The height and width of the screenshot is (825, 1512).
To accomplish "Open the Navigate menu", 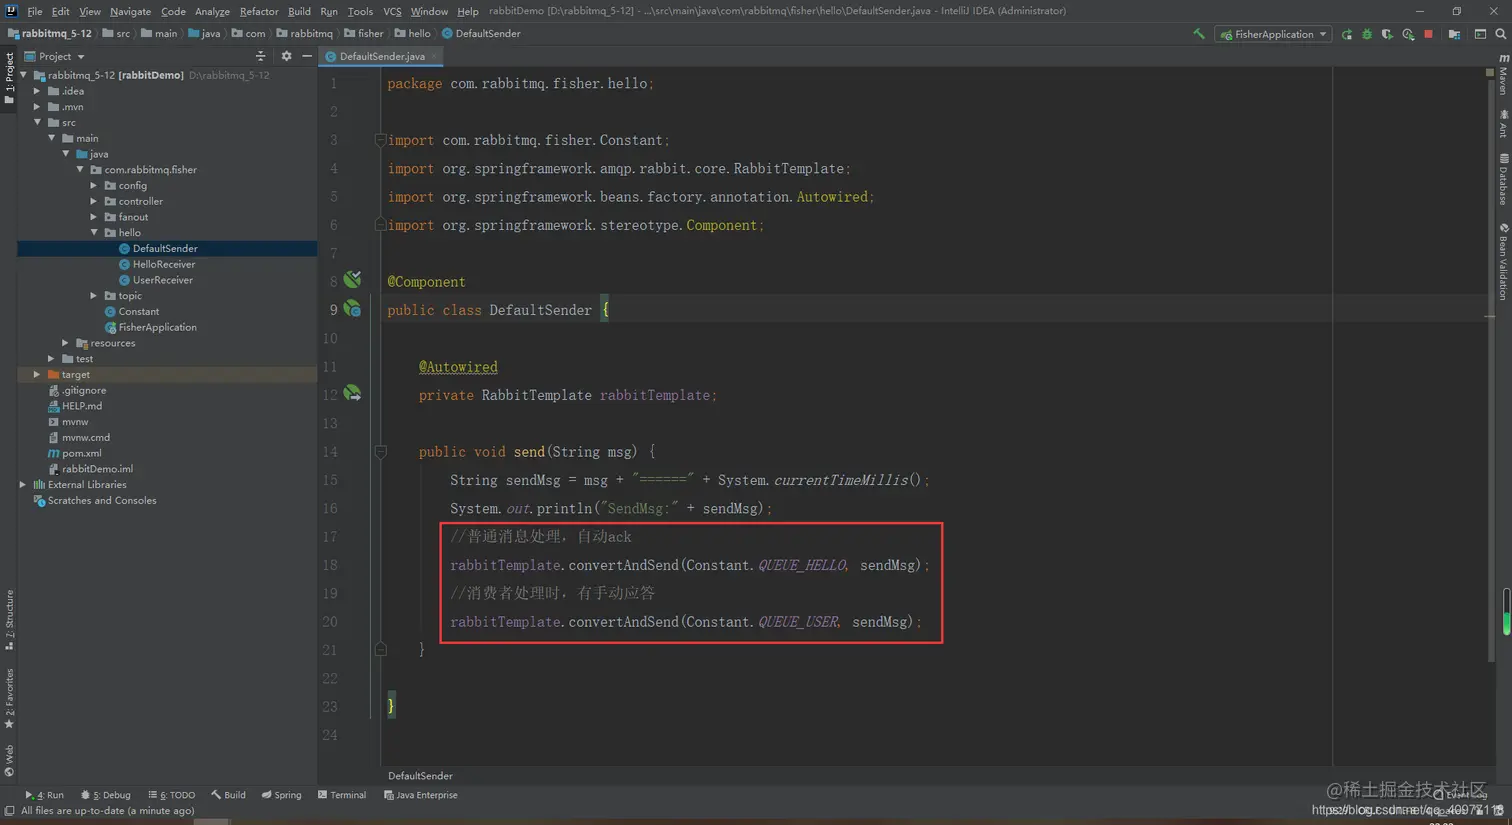I will click(x=130, y=11).
